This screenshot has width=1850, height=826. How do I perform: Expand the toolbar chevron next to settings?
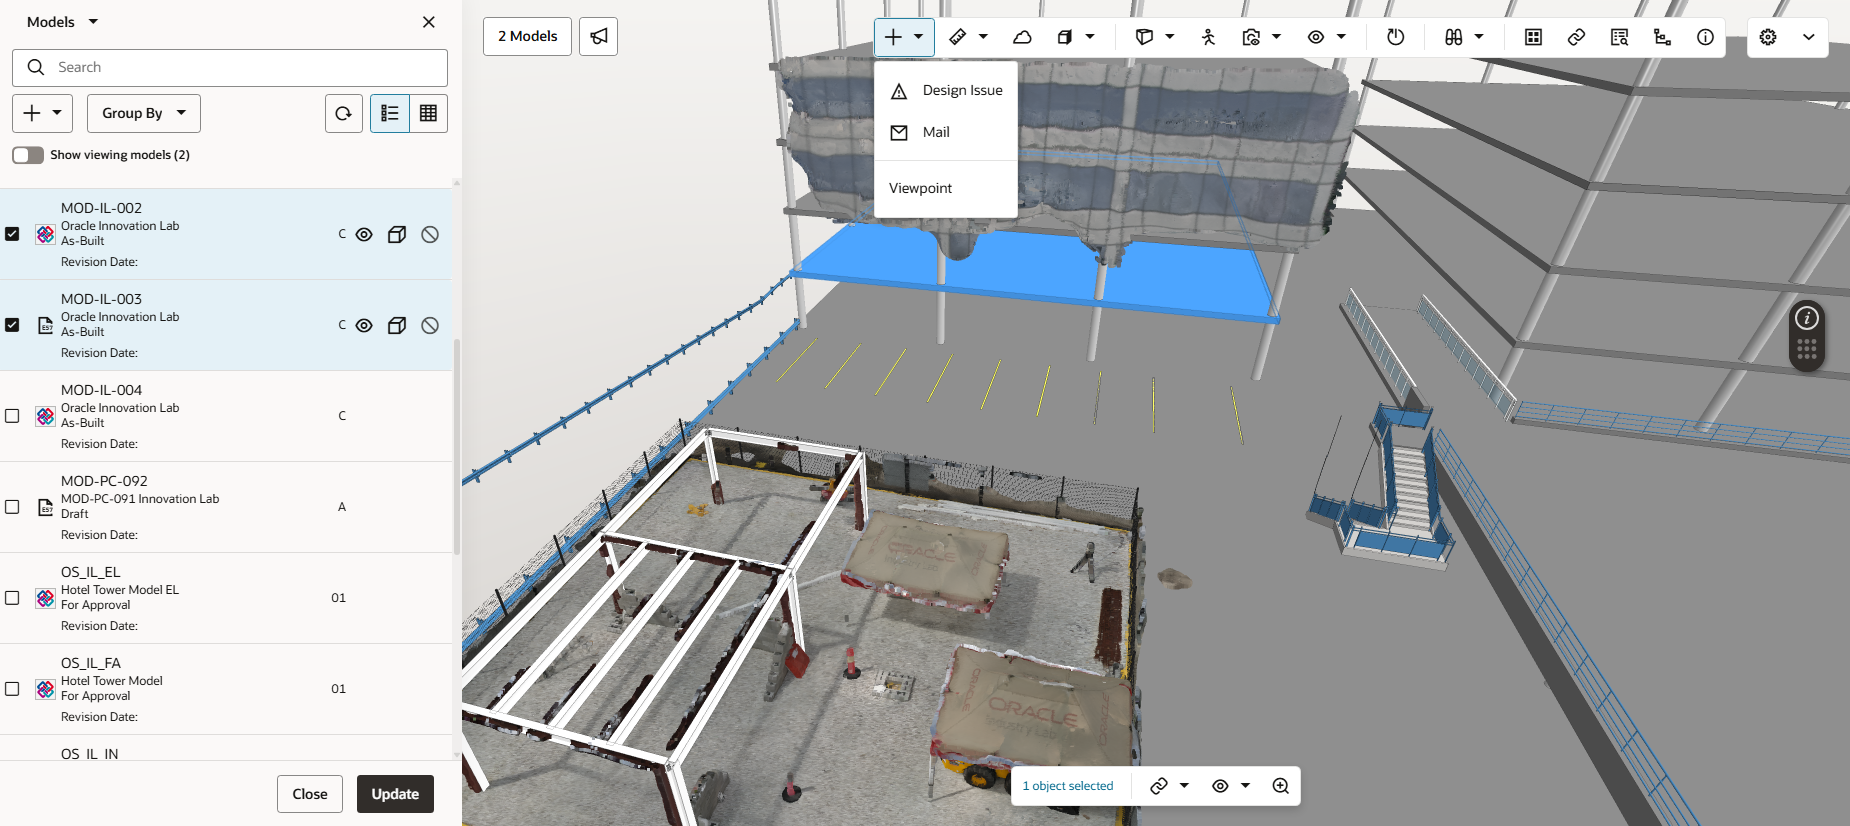(1808, 37)
